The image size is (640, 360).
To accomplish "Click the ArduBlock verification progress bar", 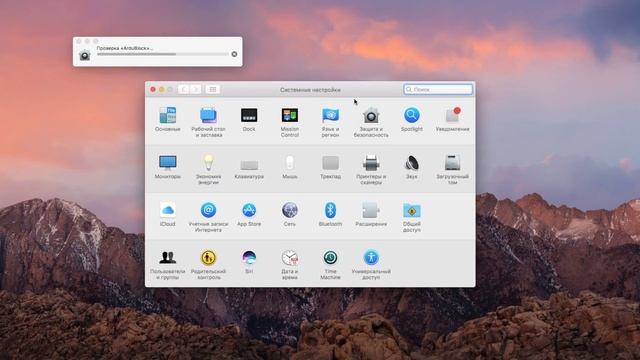I will click(162, 54).
